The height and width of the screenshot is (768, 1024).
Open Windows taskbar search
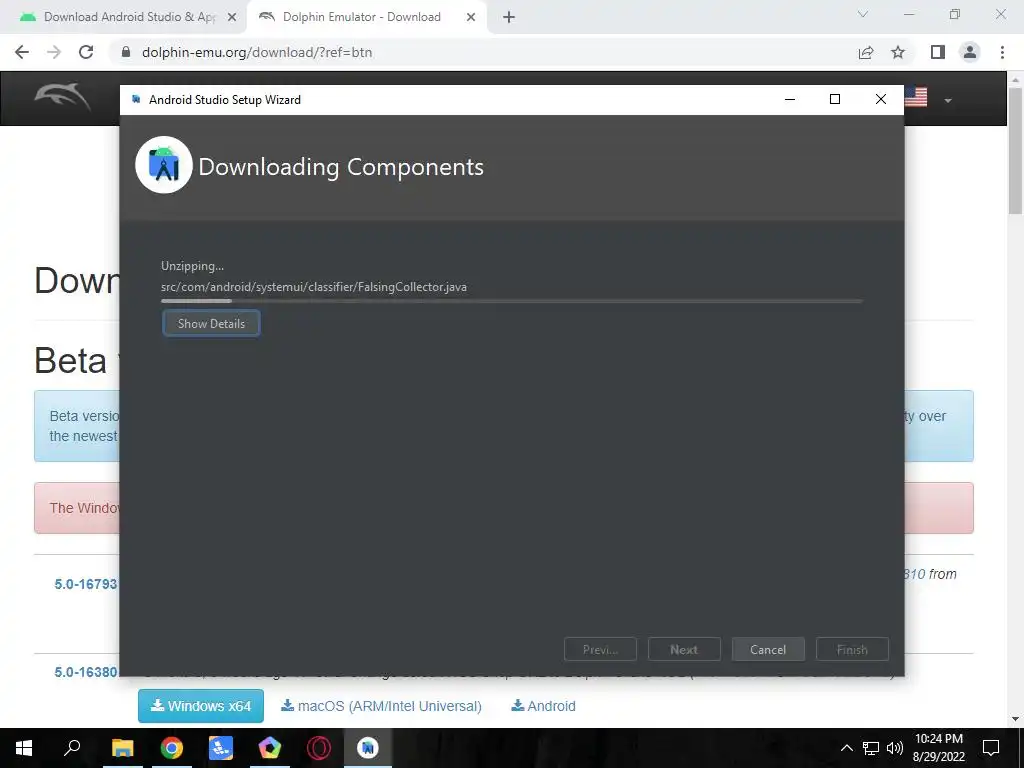pyautogui.click(x=72, y=748)
